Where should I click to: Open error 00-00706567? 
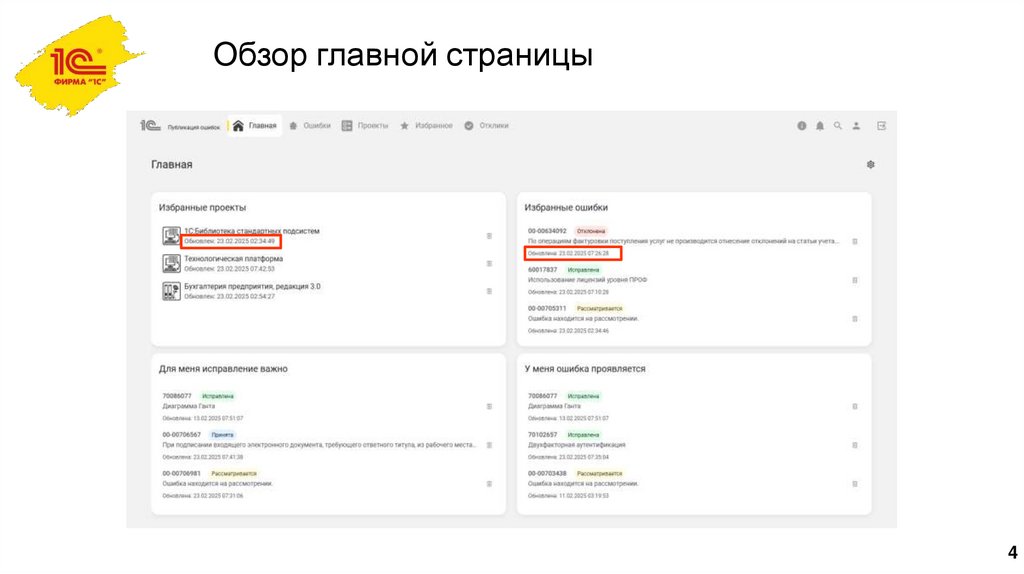tap(182, 434)
